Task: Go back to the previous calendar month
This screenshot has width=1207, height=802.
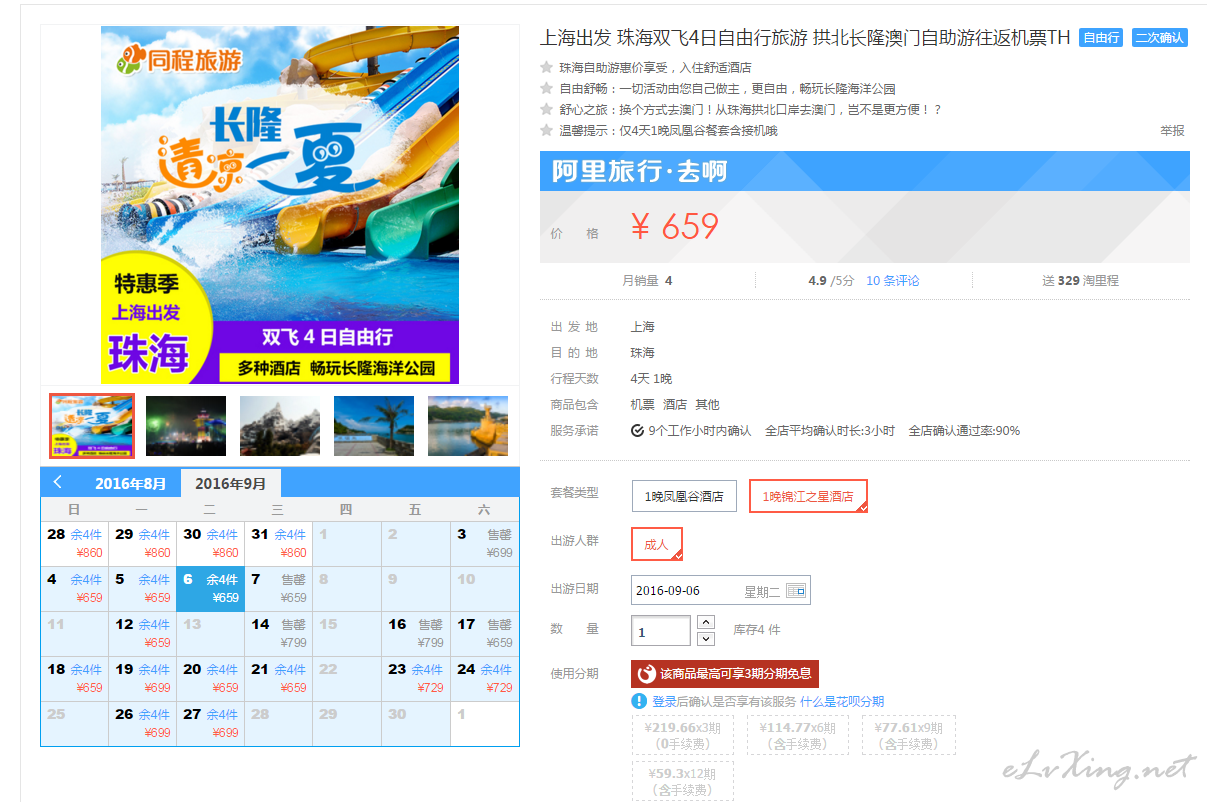Action: (x=58, y=482)
